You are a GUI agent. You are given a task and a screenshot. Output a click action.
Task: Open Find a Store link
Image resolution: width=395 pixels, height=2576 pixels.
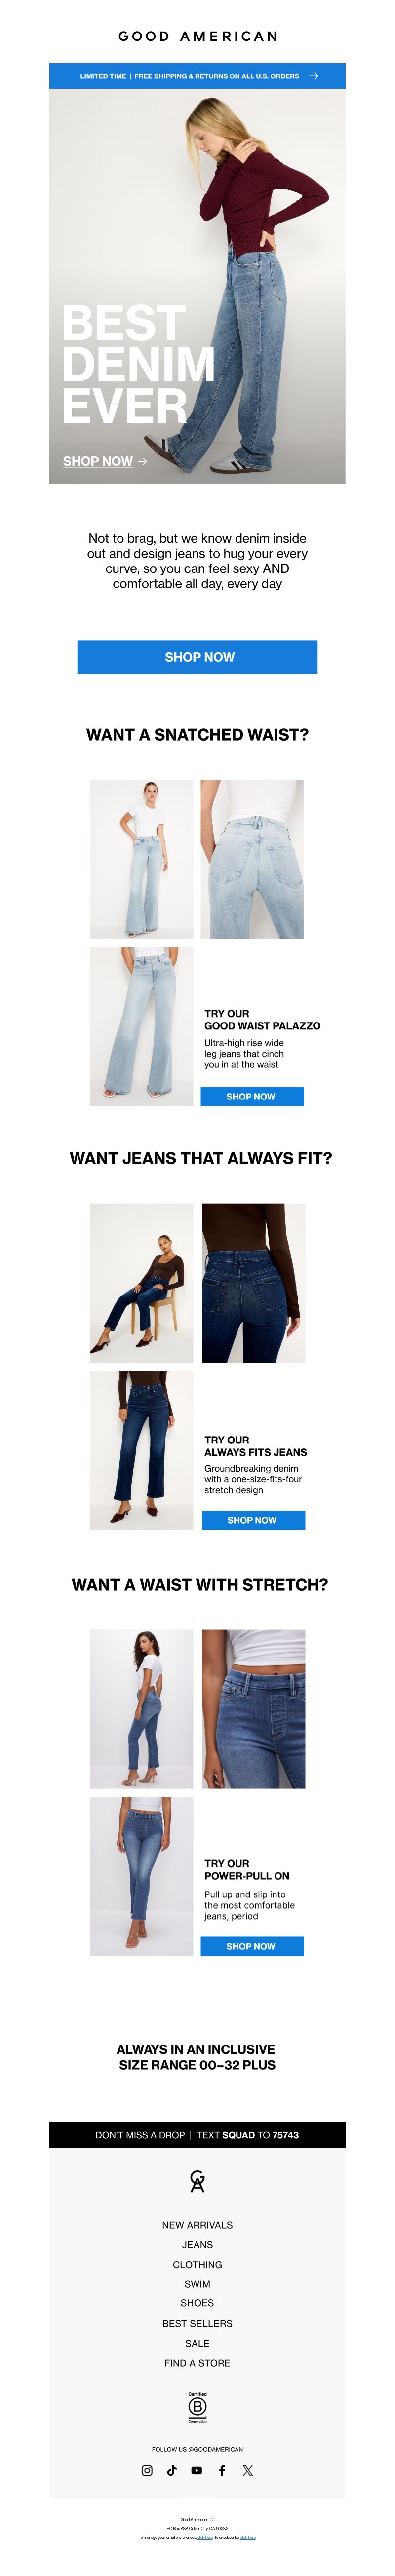pos(197,2363)
